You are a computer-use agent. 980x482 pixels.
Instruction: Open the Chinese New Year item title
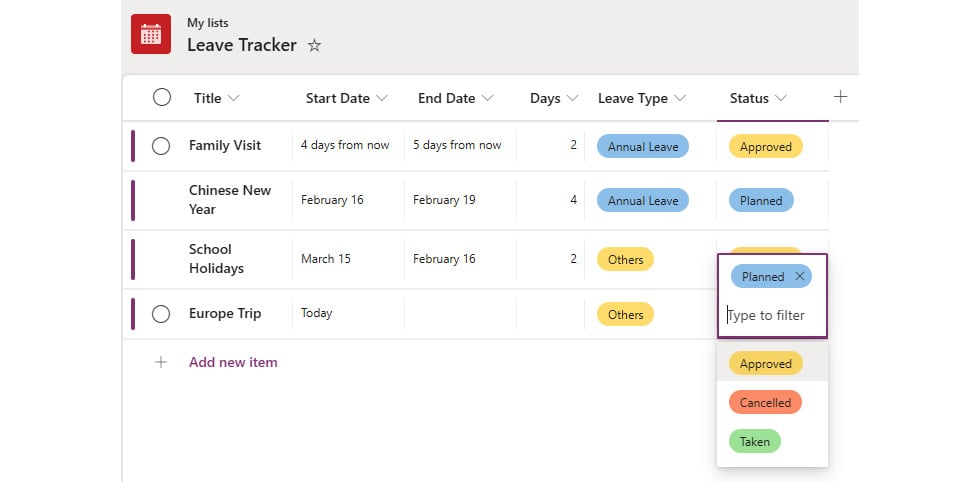230,200
